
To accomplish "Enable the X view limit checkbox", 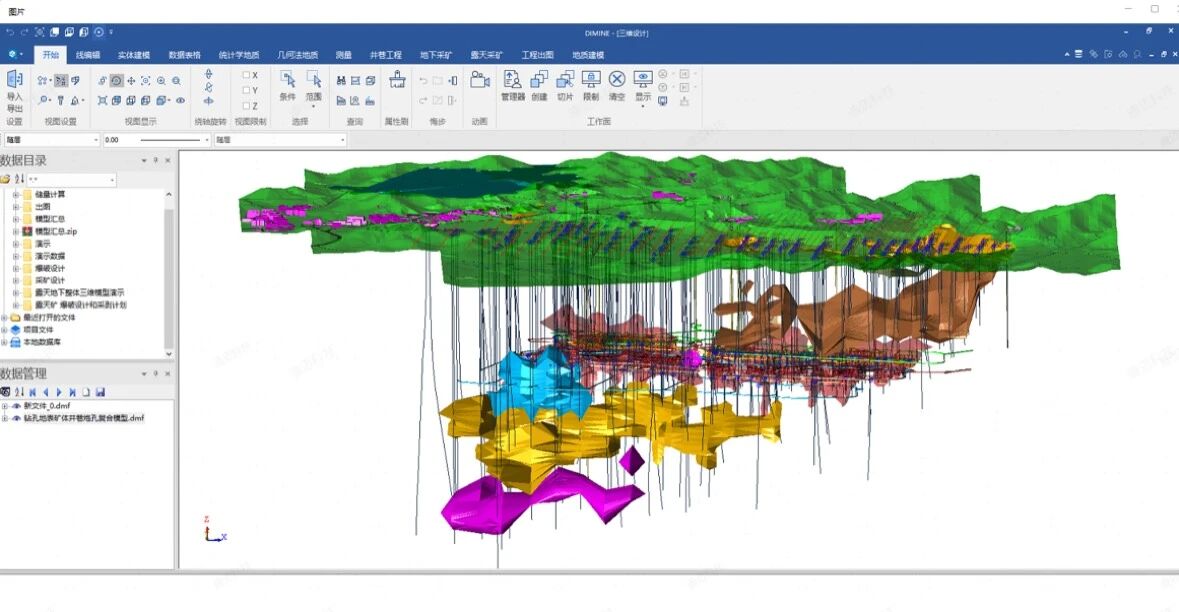I will pos(246,75).
